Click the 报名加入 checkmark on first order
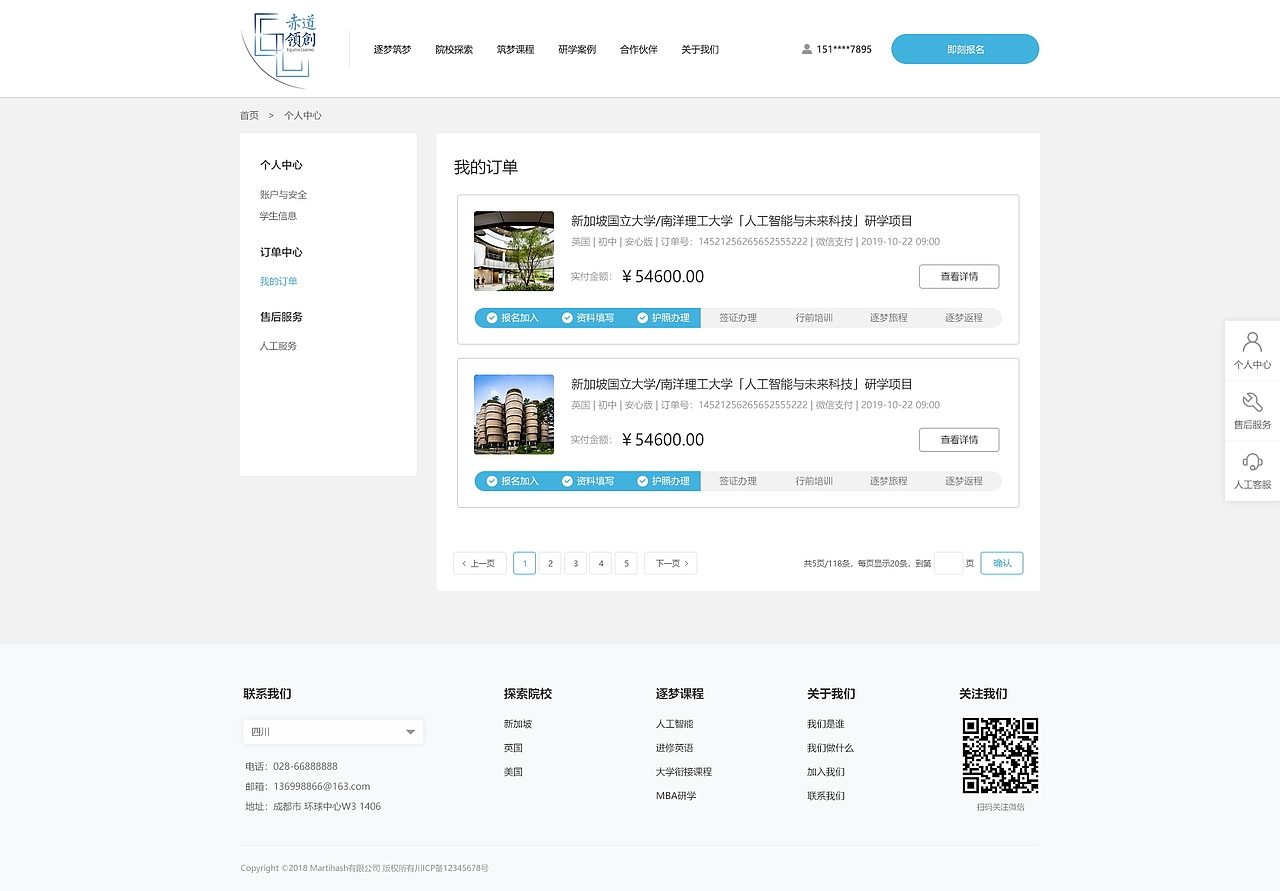This screenshot has height=891, width=1280. [491, 317]
